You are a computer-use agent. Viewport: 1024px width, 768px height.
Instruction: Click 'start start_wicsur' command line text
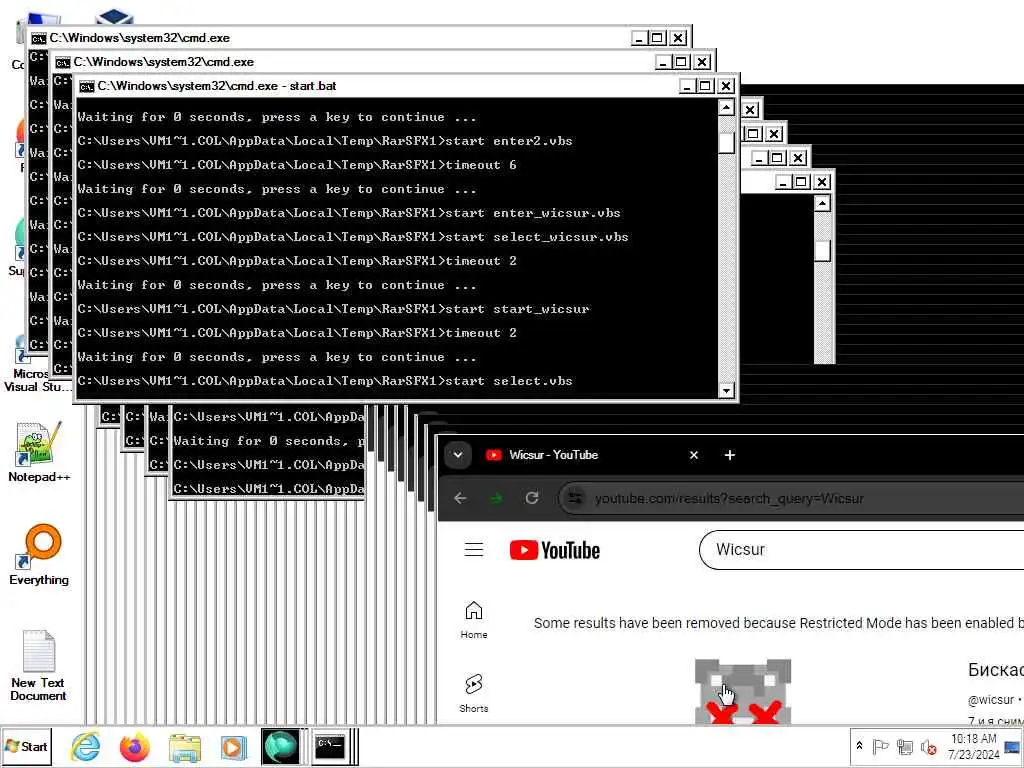pyautogui.click(x=517, y=309)
